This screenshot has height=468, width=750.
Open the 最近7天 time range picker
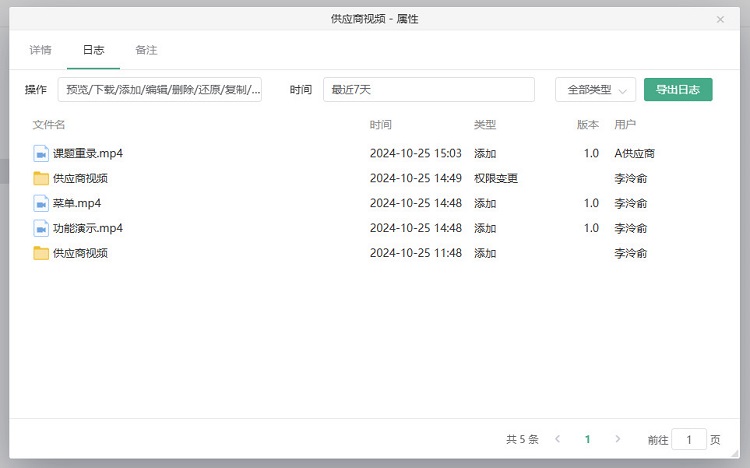pos(428,90)
